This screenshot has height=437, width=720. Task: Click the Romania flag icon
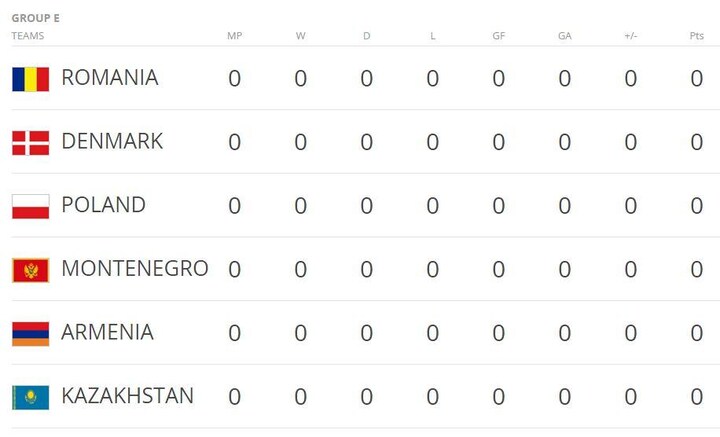[30, 79]
